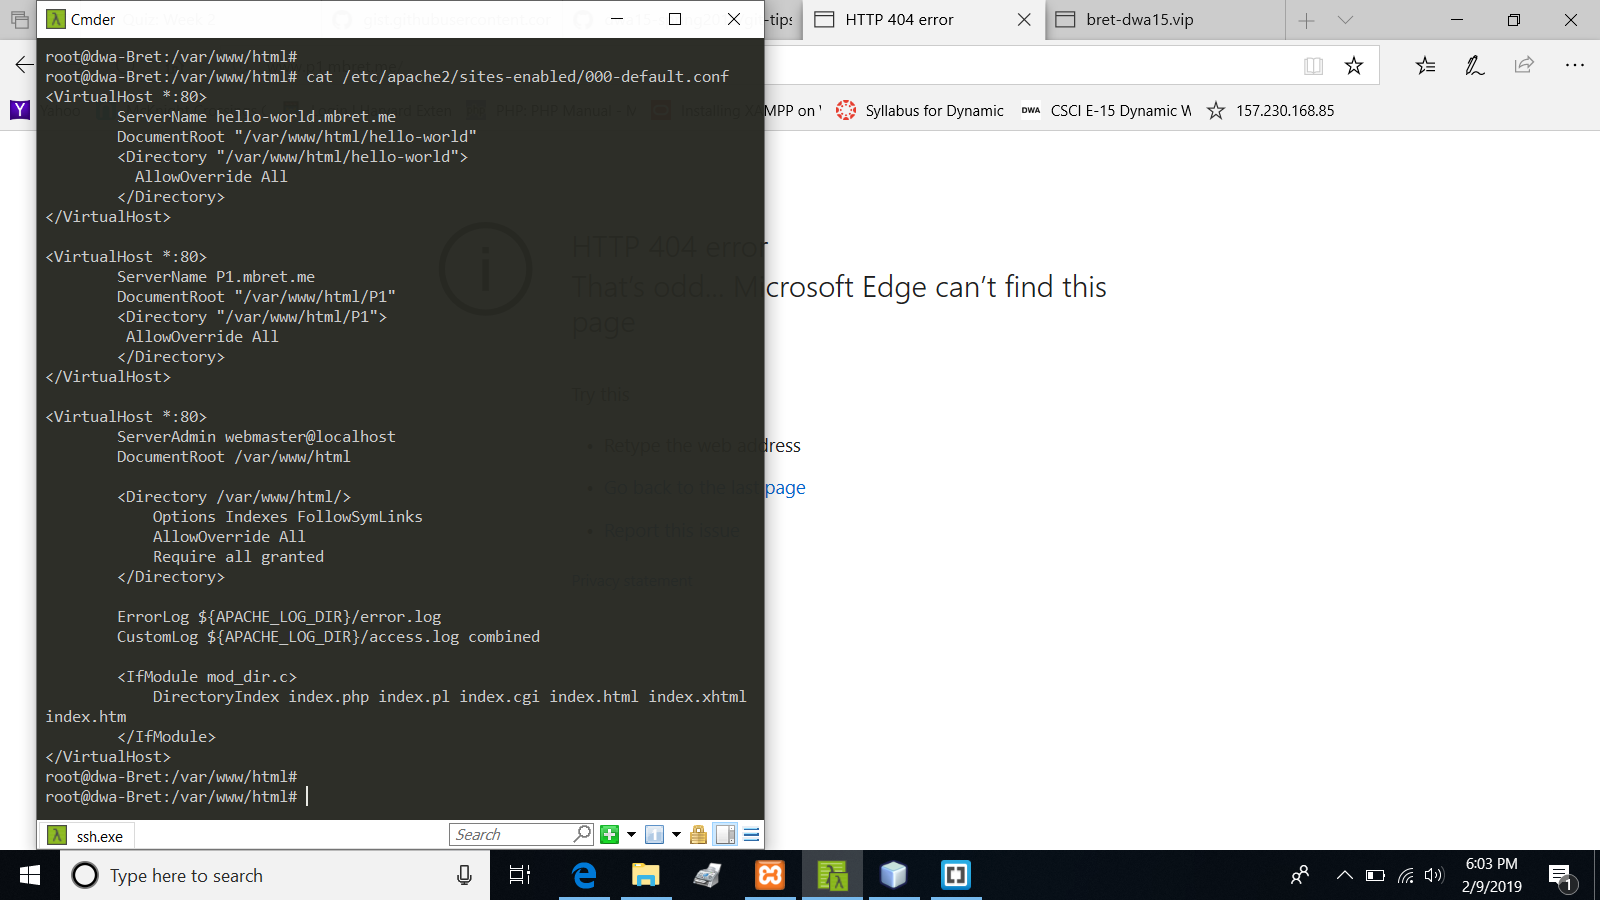Click the Edge back arrow

pos(24,65)
